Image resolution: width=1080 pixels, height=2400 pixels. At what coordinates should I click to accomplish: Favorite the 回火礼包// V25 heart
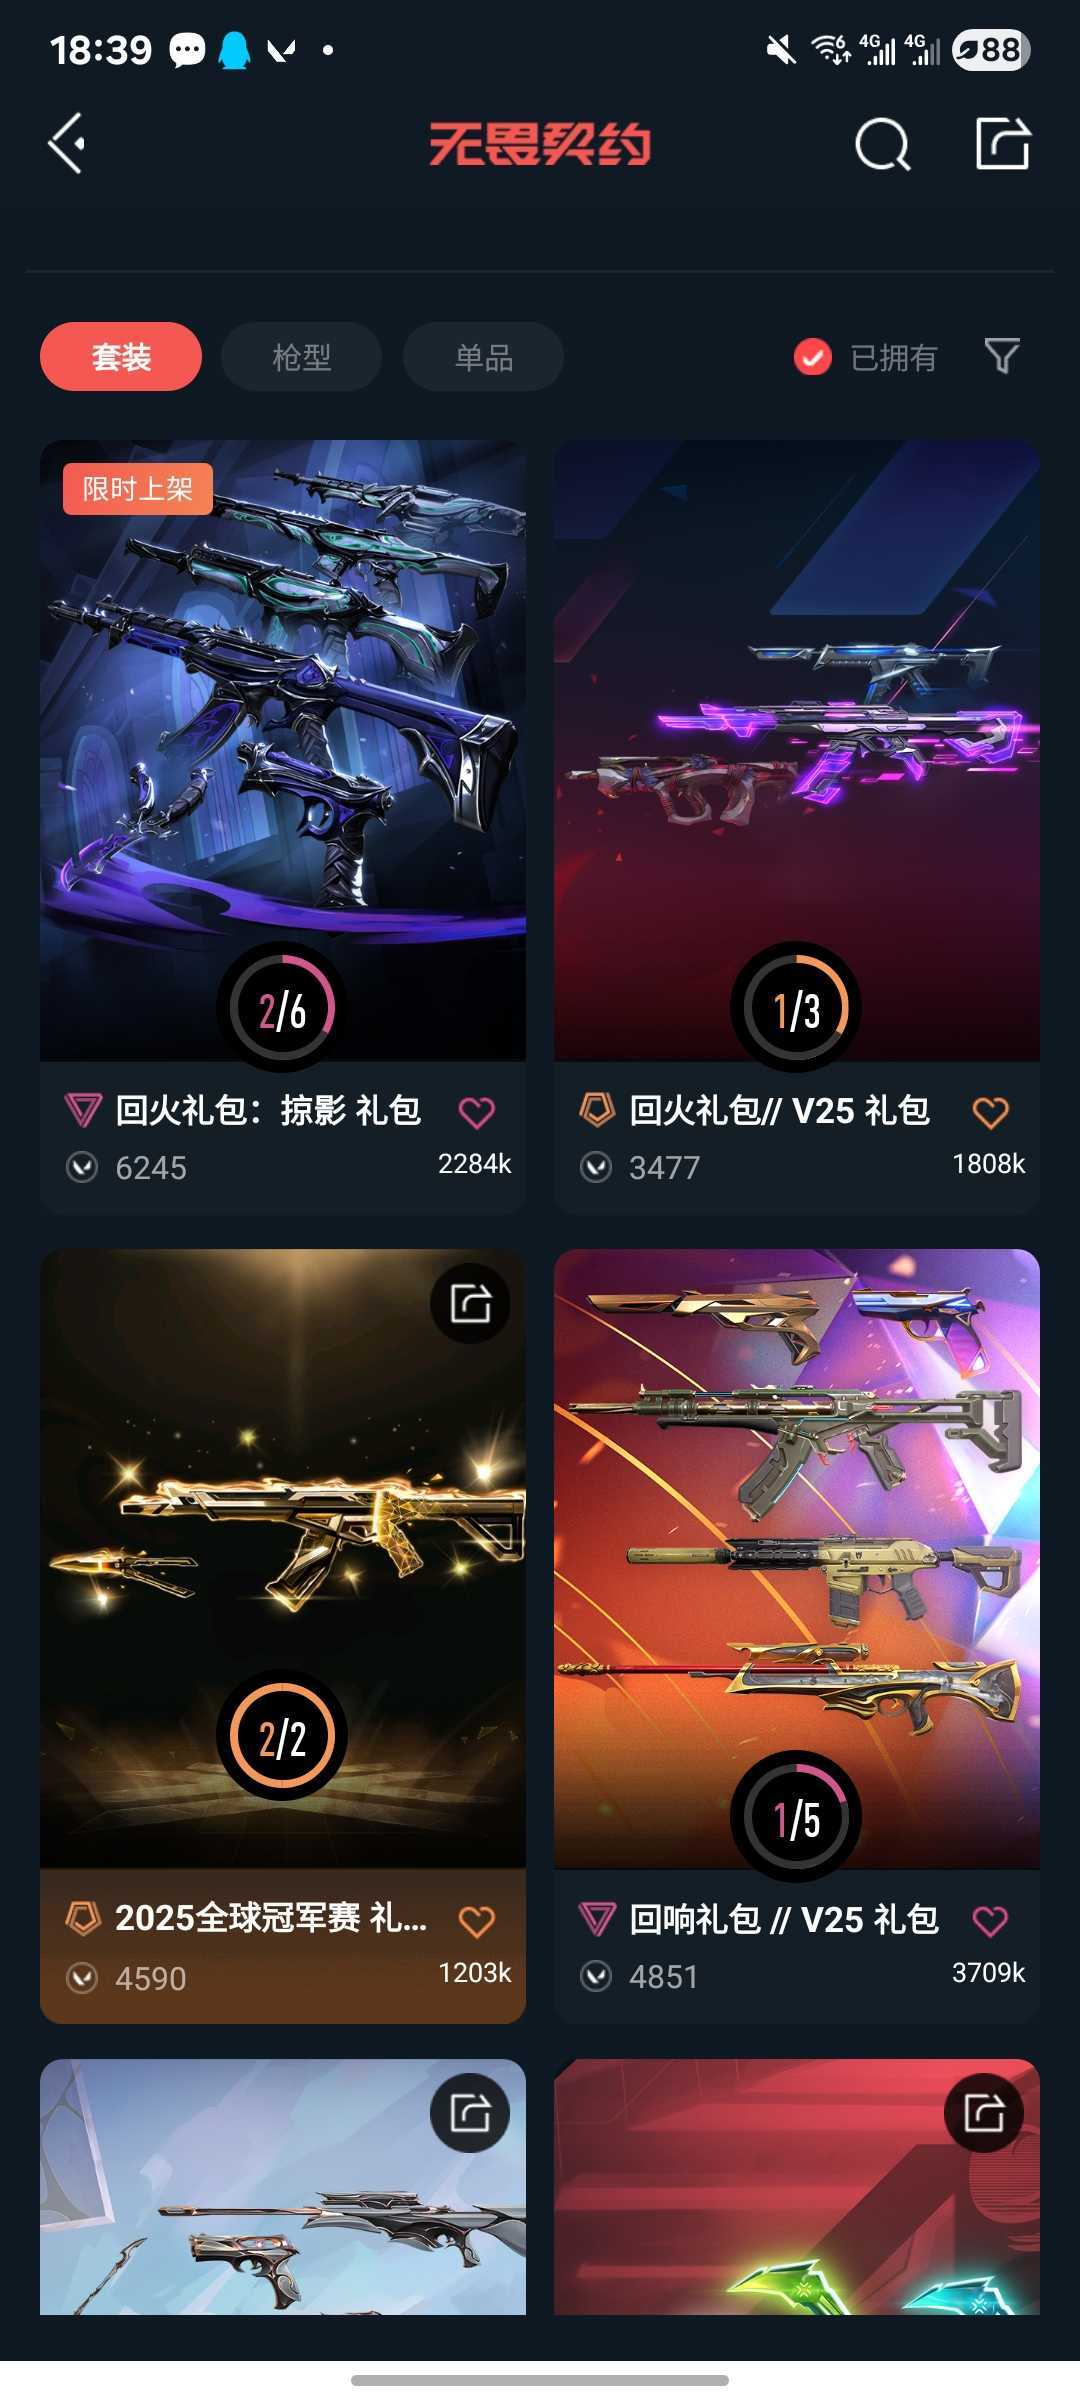[990, 1112]
